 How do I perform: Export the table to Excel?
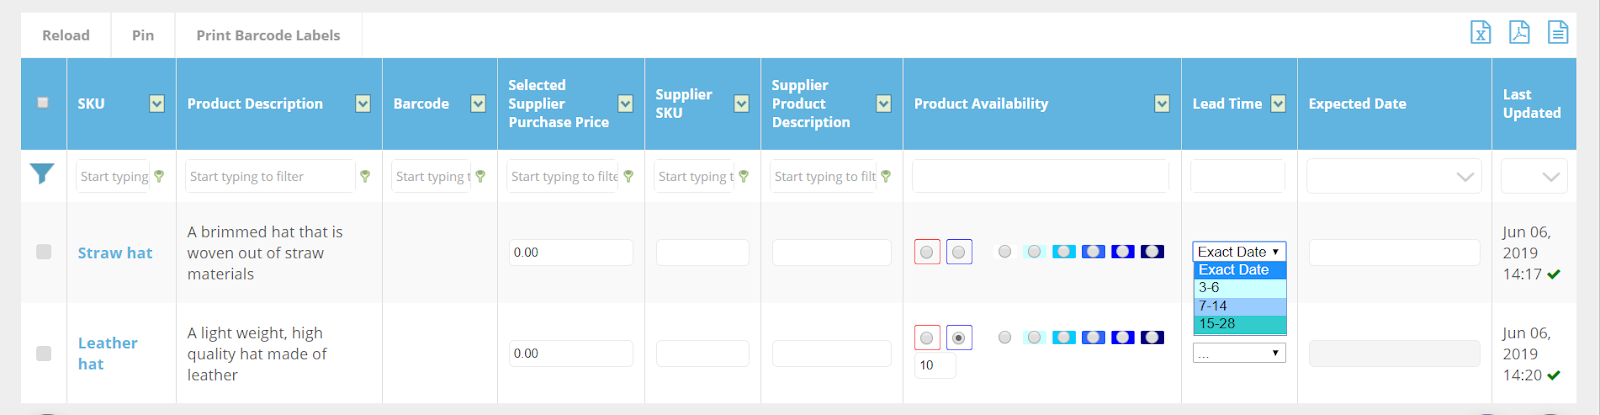[1480, 33]
